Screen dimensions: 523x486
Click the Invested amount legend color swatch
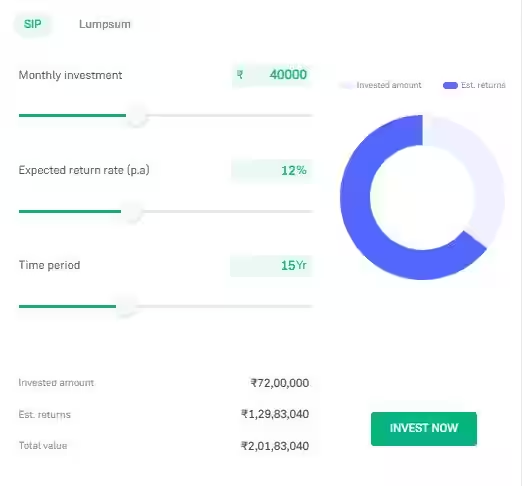coord(346,85)
